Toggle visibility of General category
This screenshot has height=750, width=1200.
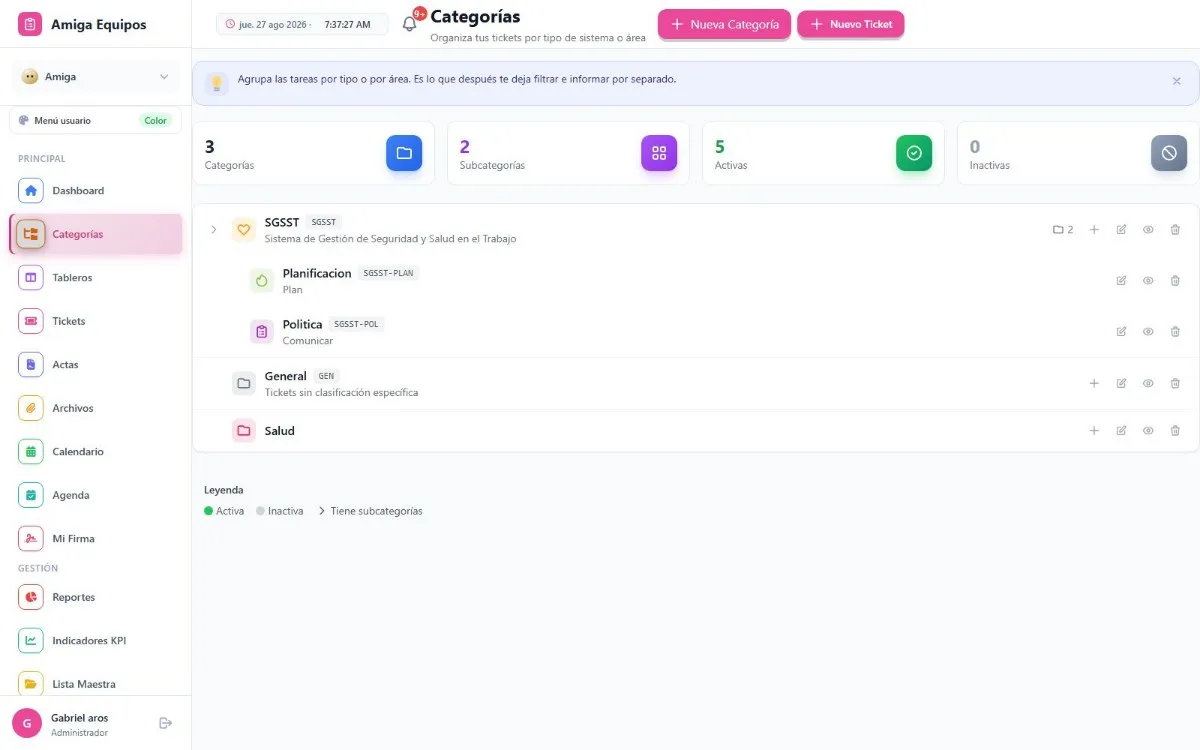pos(1148,383)
